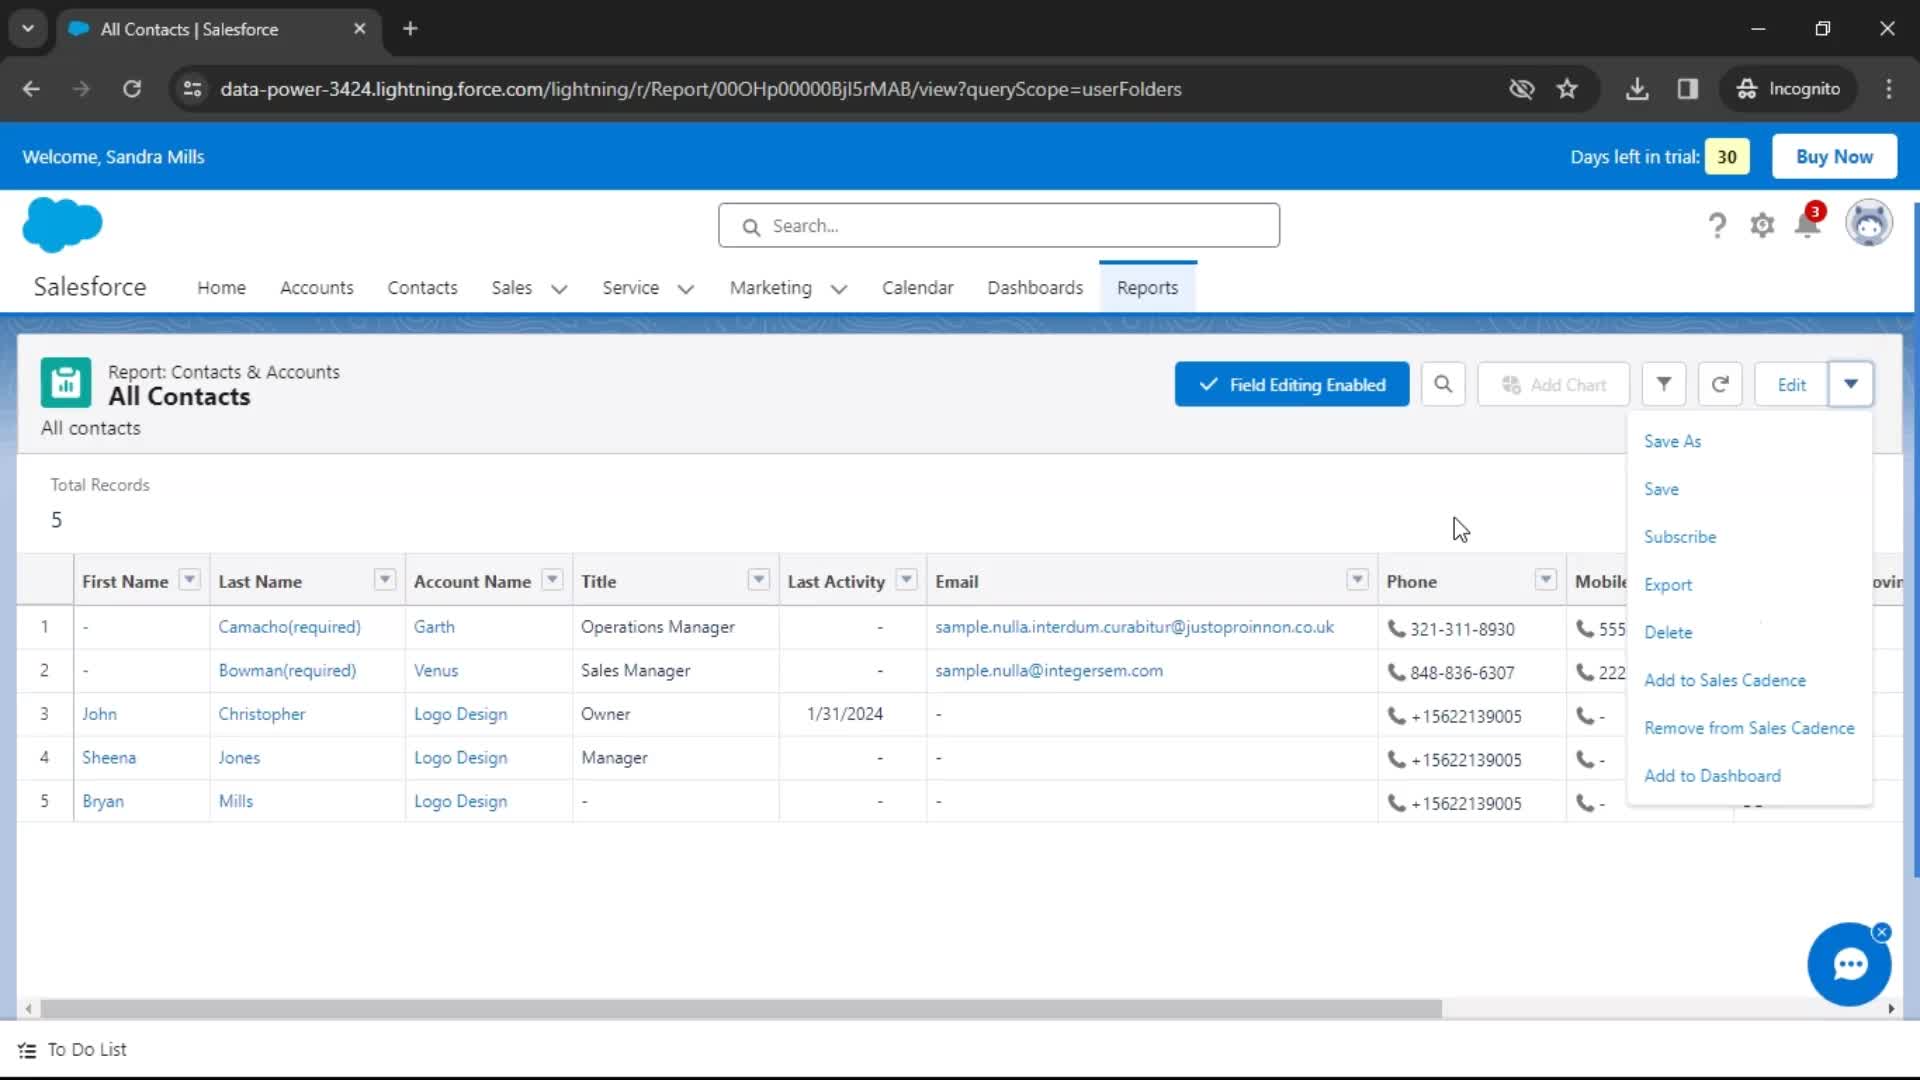Click the browser address bar URL
The height and width of the screenshot is (1080, 1920).
tap(700, 89)
